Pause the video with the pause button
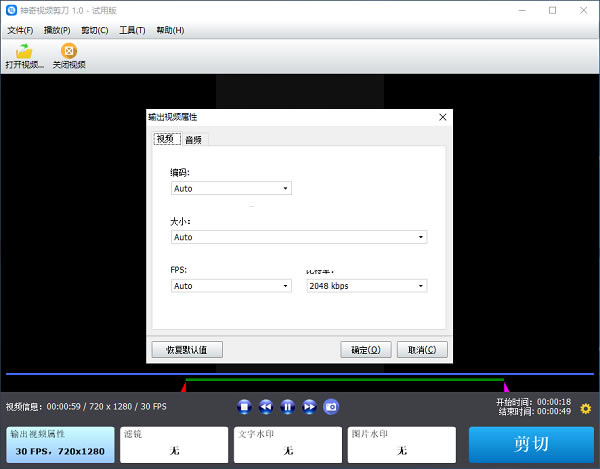 (x=288, y=407)
